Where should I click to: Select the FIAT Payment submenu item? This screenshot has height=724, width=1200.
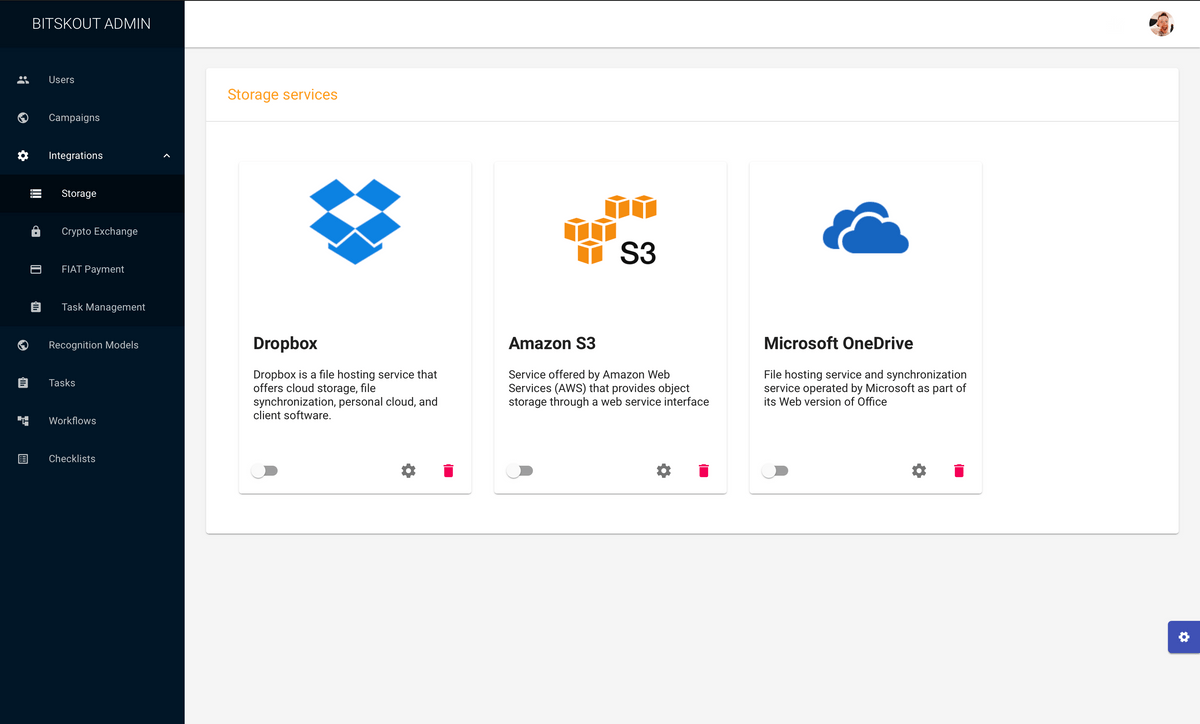92,270
